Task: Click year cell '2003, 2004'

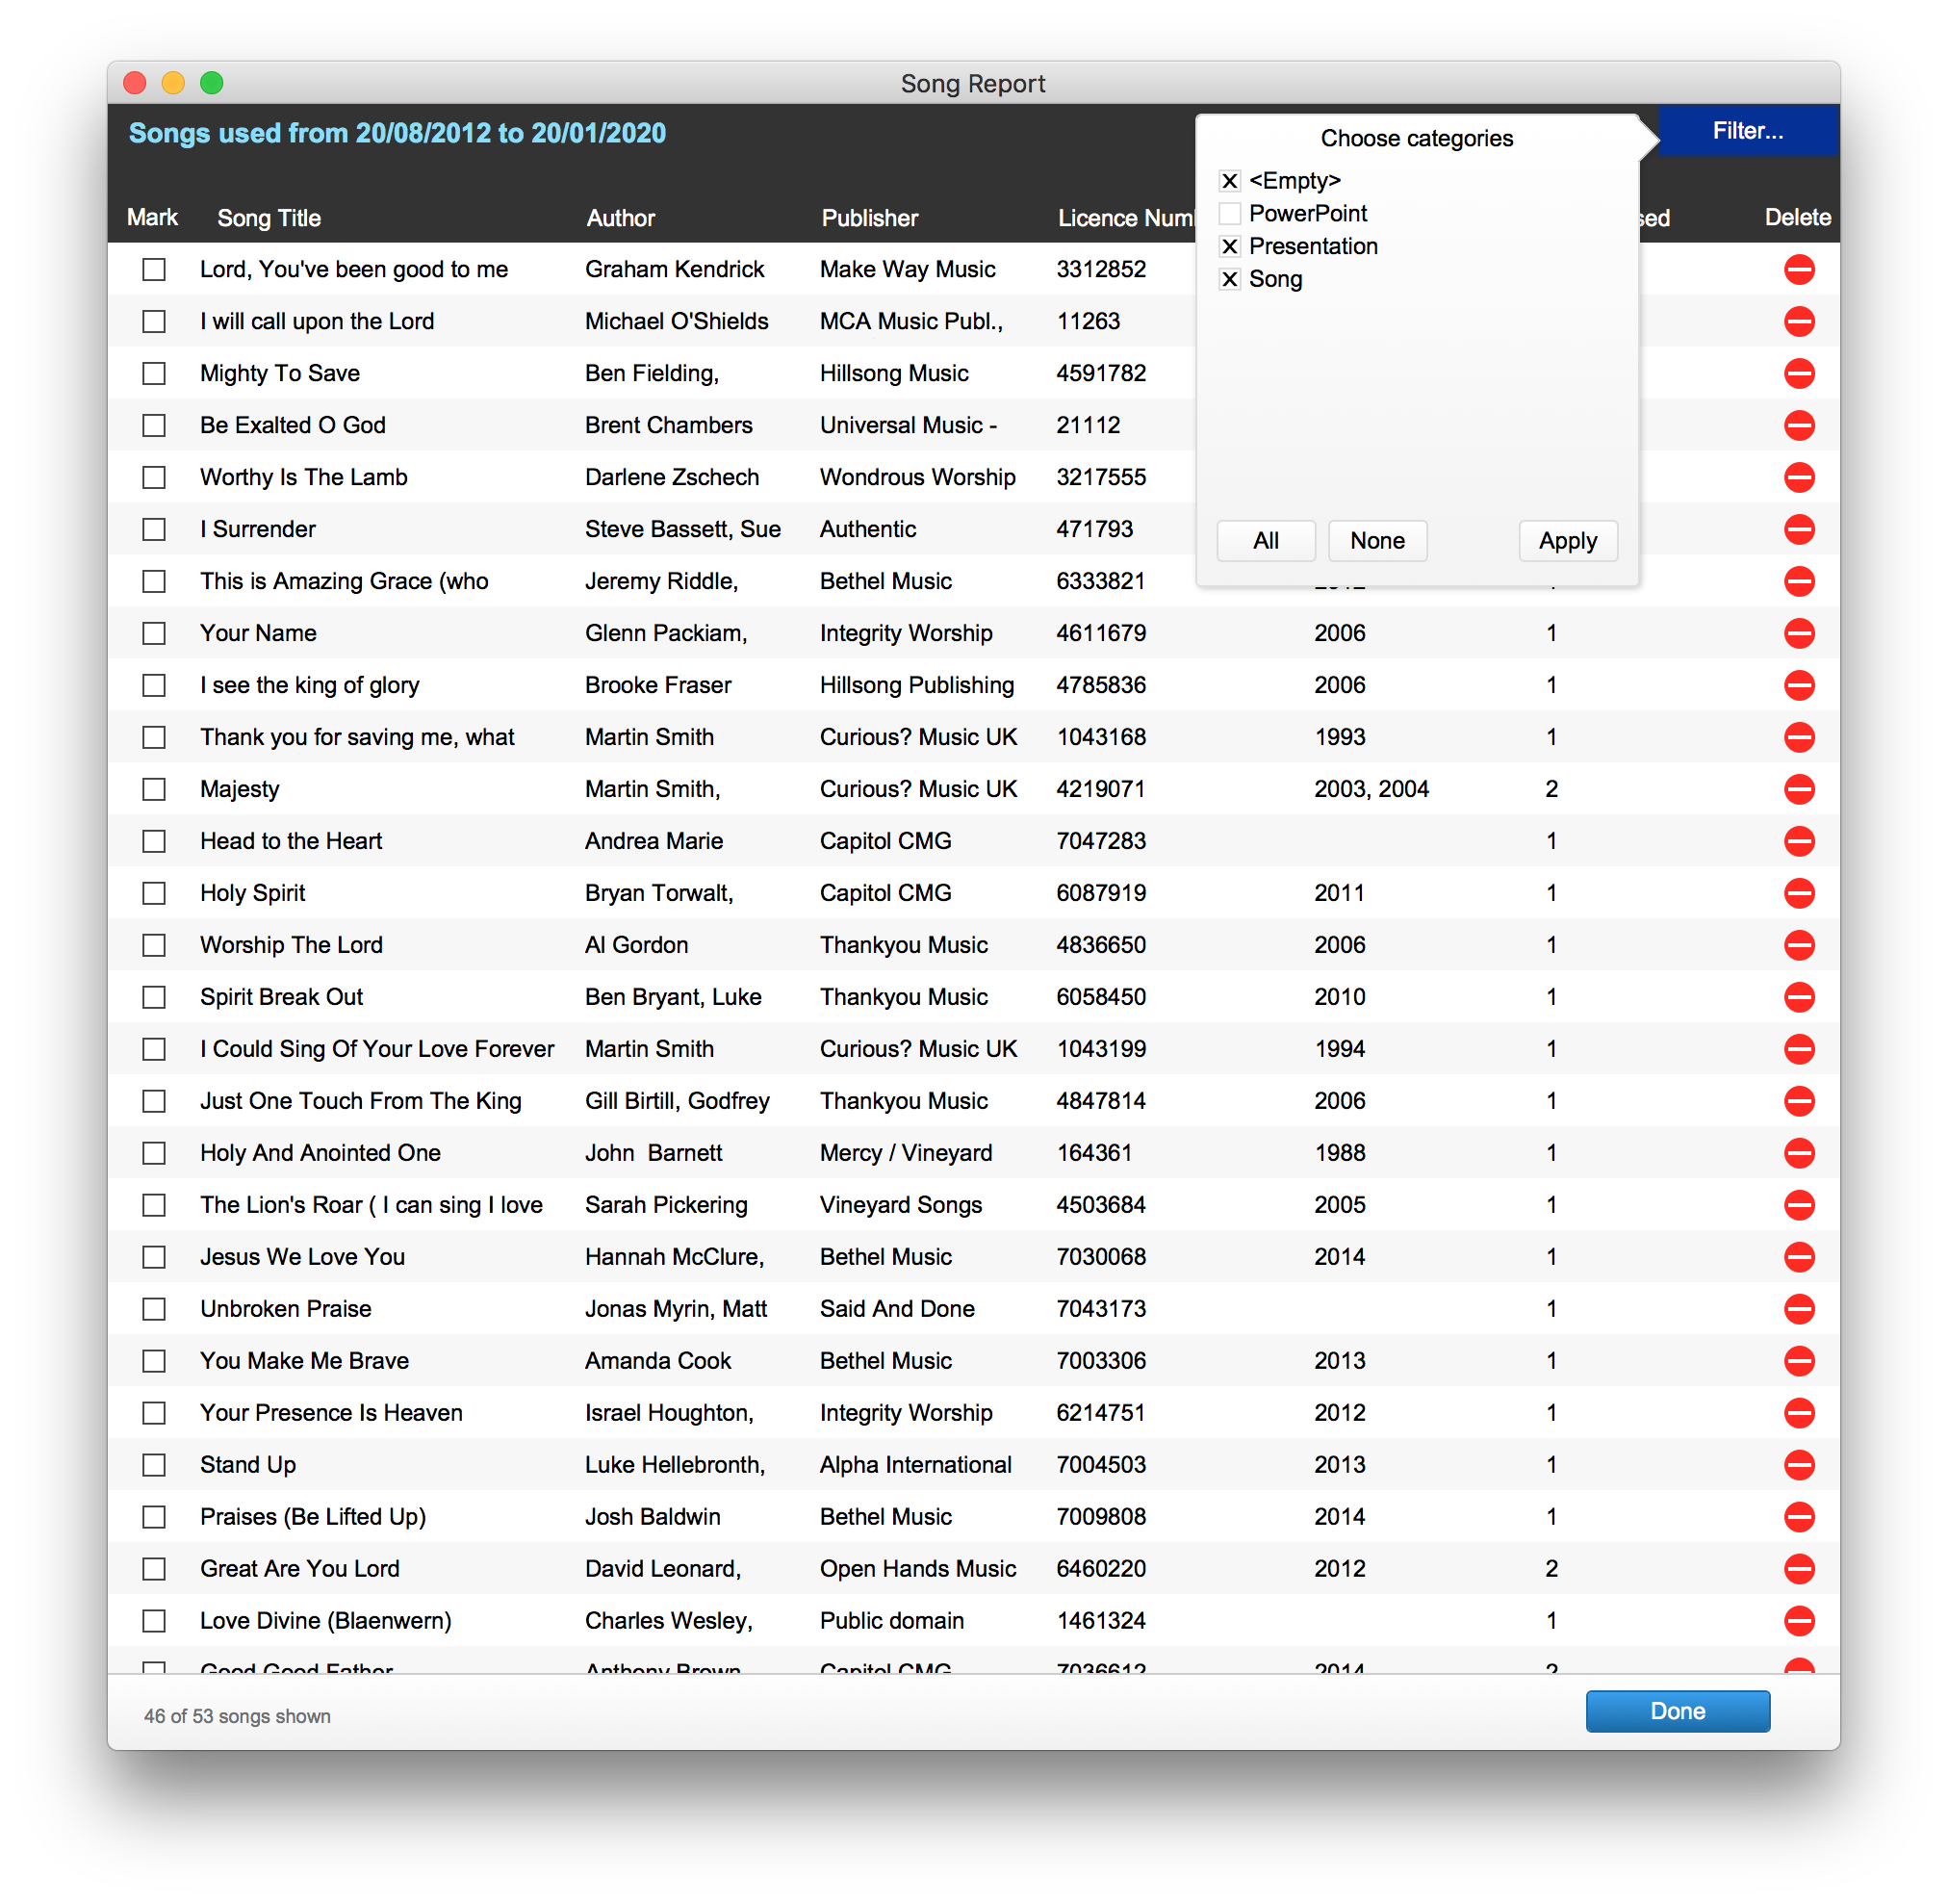Action: [x=1371, y=789]
